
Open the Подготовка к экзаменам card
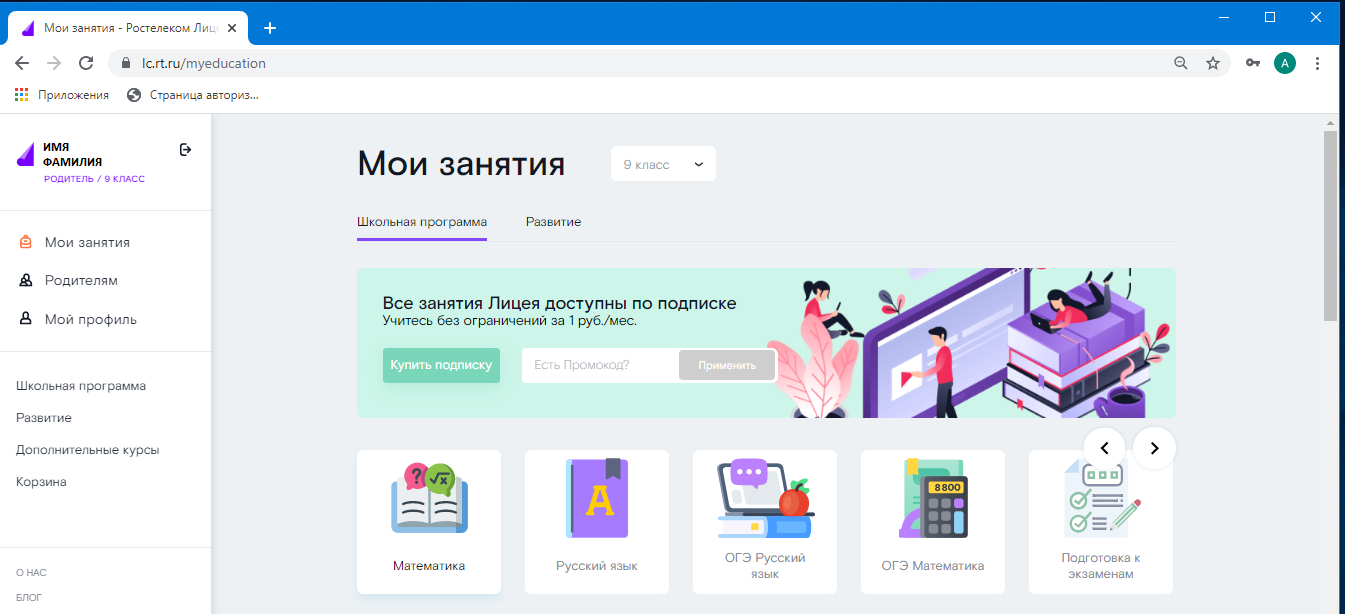(x=1101, y=521)
